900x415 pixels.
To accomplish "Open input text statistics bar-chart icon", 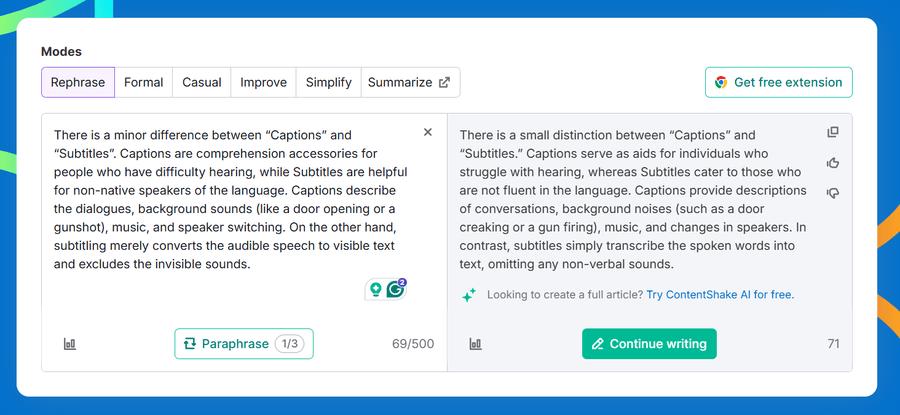I will tap(70, 344).
